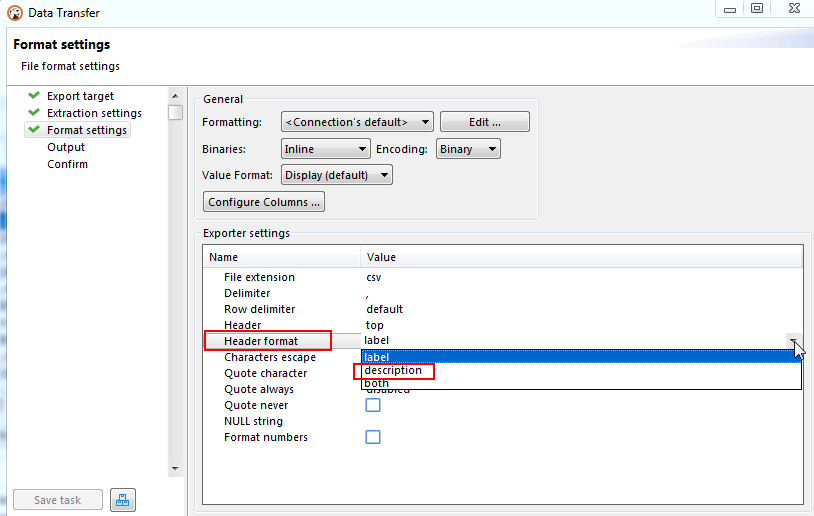Viewport: 814px width, 516px height.
Task: Select the Row delimiter row name
Action: tap(260, 309)
